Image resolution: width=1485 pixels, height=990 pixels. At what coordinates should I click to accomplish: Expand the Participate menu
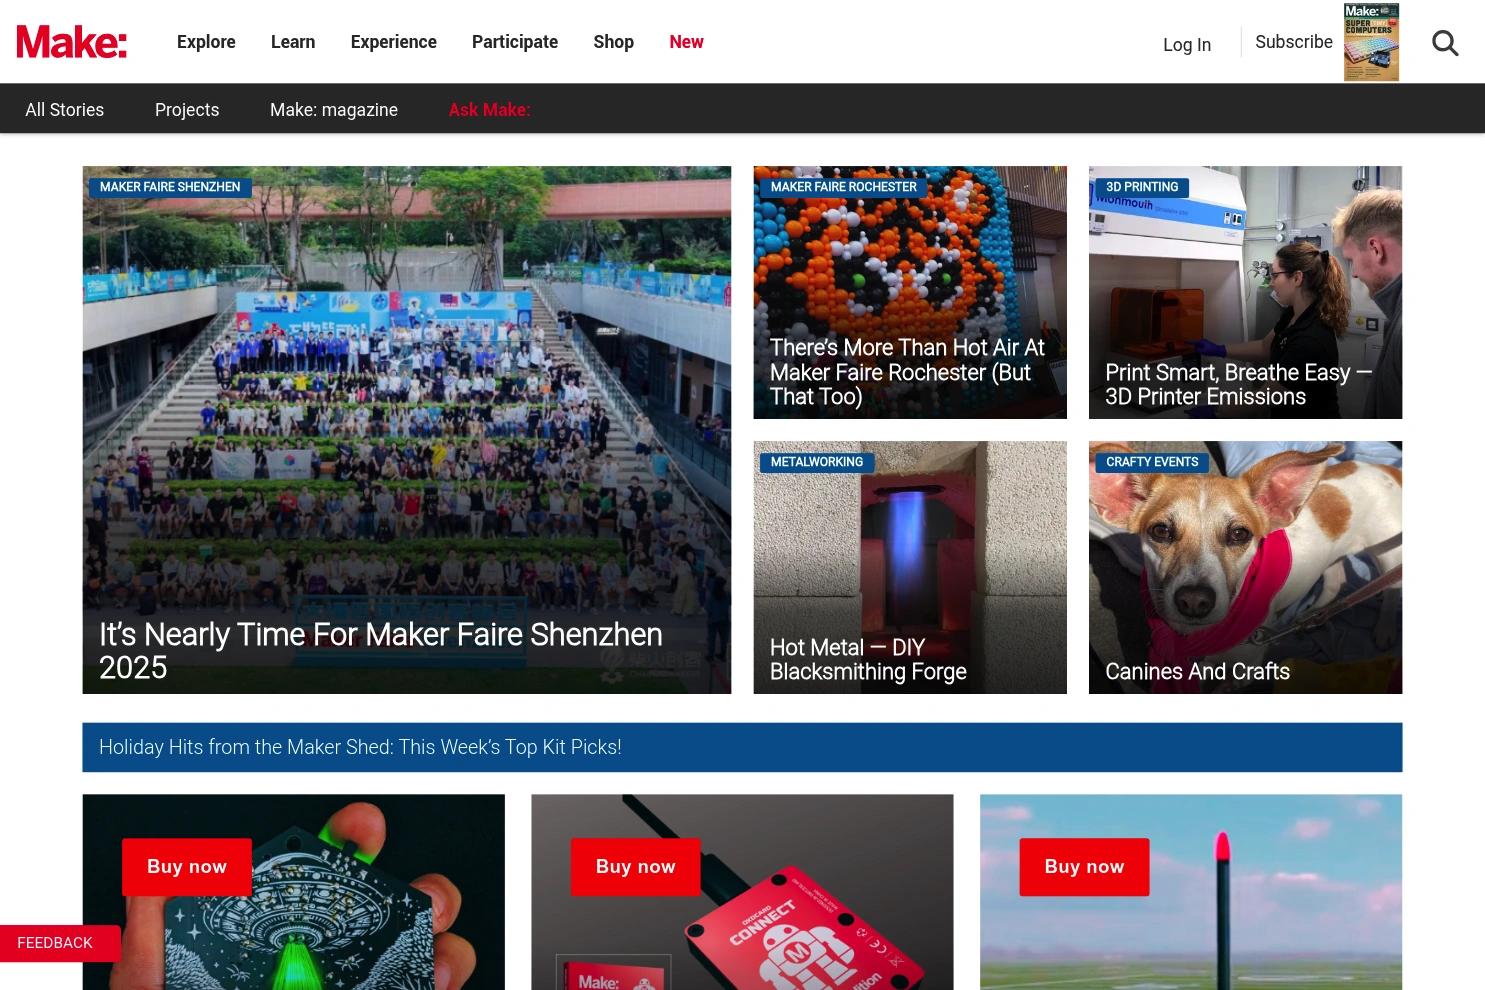[515, 42]
